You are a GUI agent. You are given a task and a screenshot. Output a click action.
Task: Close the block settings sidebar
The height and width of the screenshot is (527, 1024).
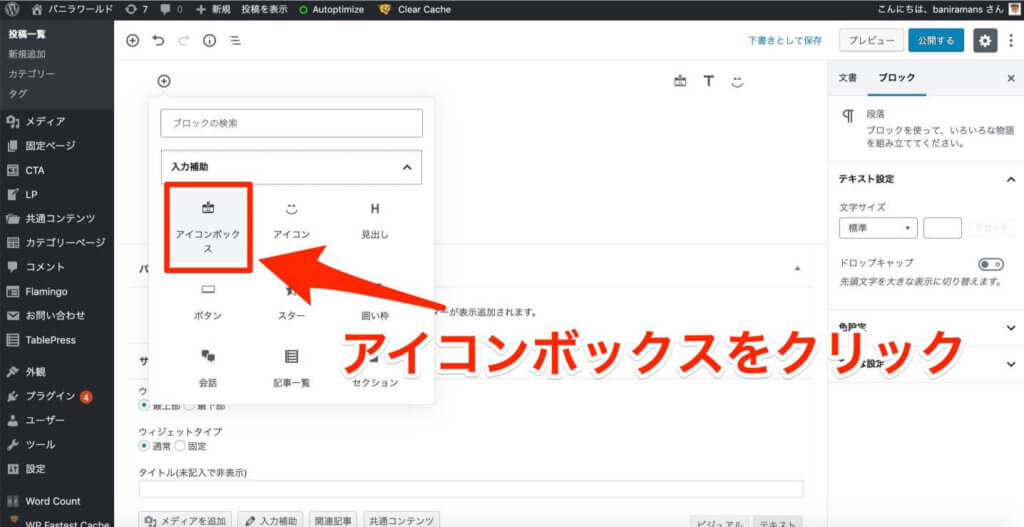pos(1011,78)
